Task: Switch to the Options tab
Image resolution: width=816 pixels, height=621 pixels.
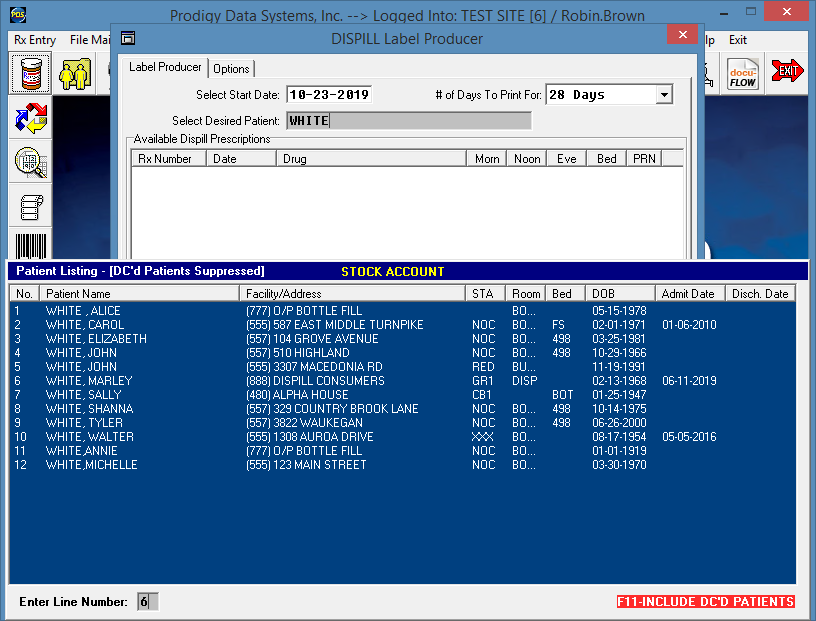Action: click(x=231, y=69)
